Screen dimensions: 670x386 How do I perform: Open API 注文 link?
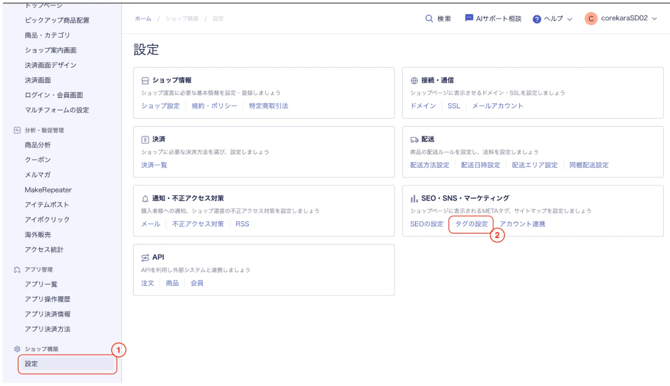point(147,283)
